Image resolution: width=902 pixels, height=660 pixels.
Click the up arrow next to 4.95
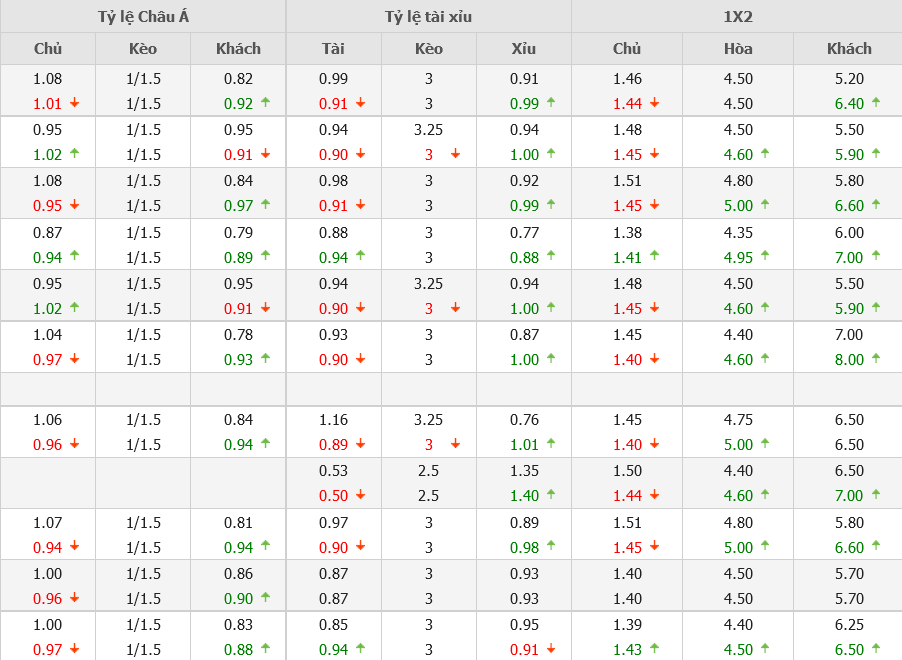[765, 256]
